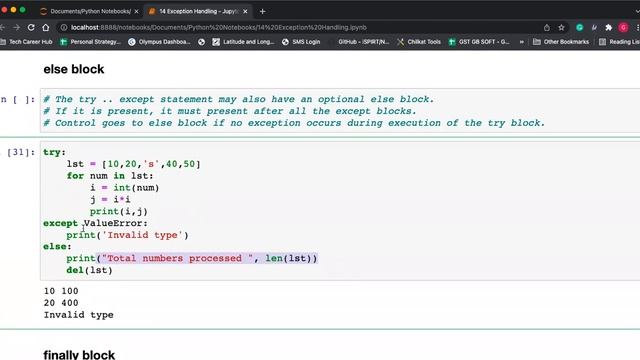Click the lst = [10,20,'s',40,50] line
This screenshot has height=360, width=640.
(x=133, y=164)
